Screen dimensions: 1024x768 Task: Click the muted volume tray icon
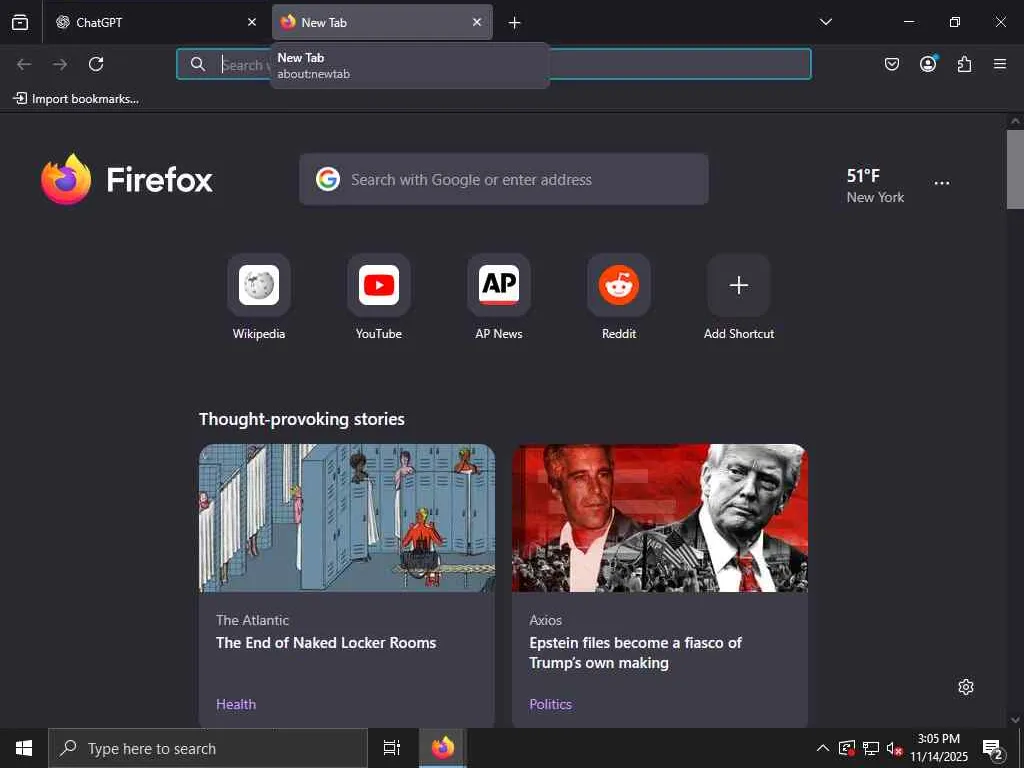pyautogui.click(x=894, y=748)
